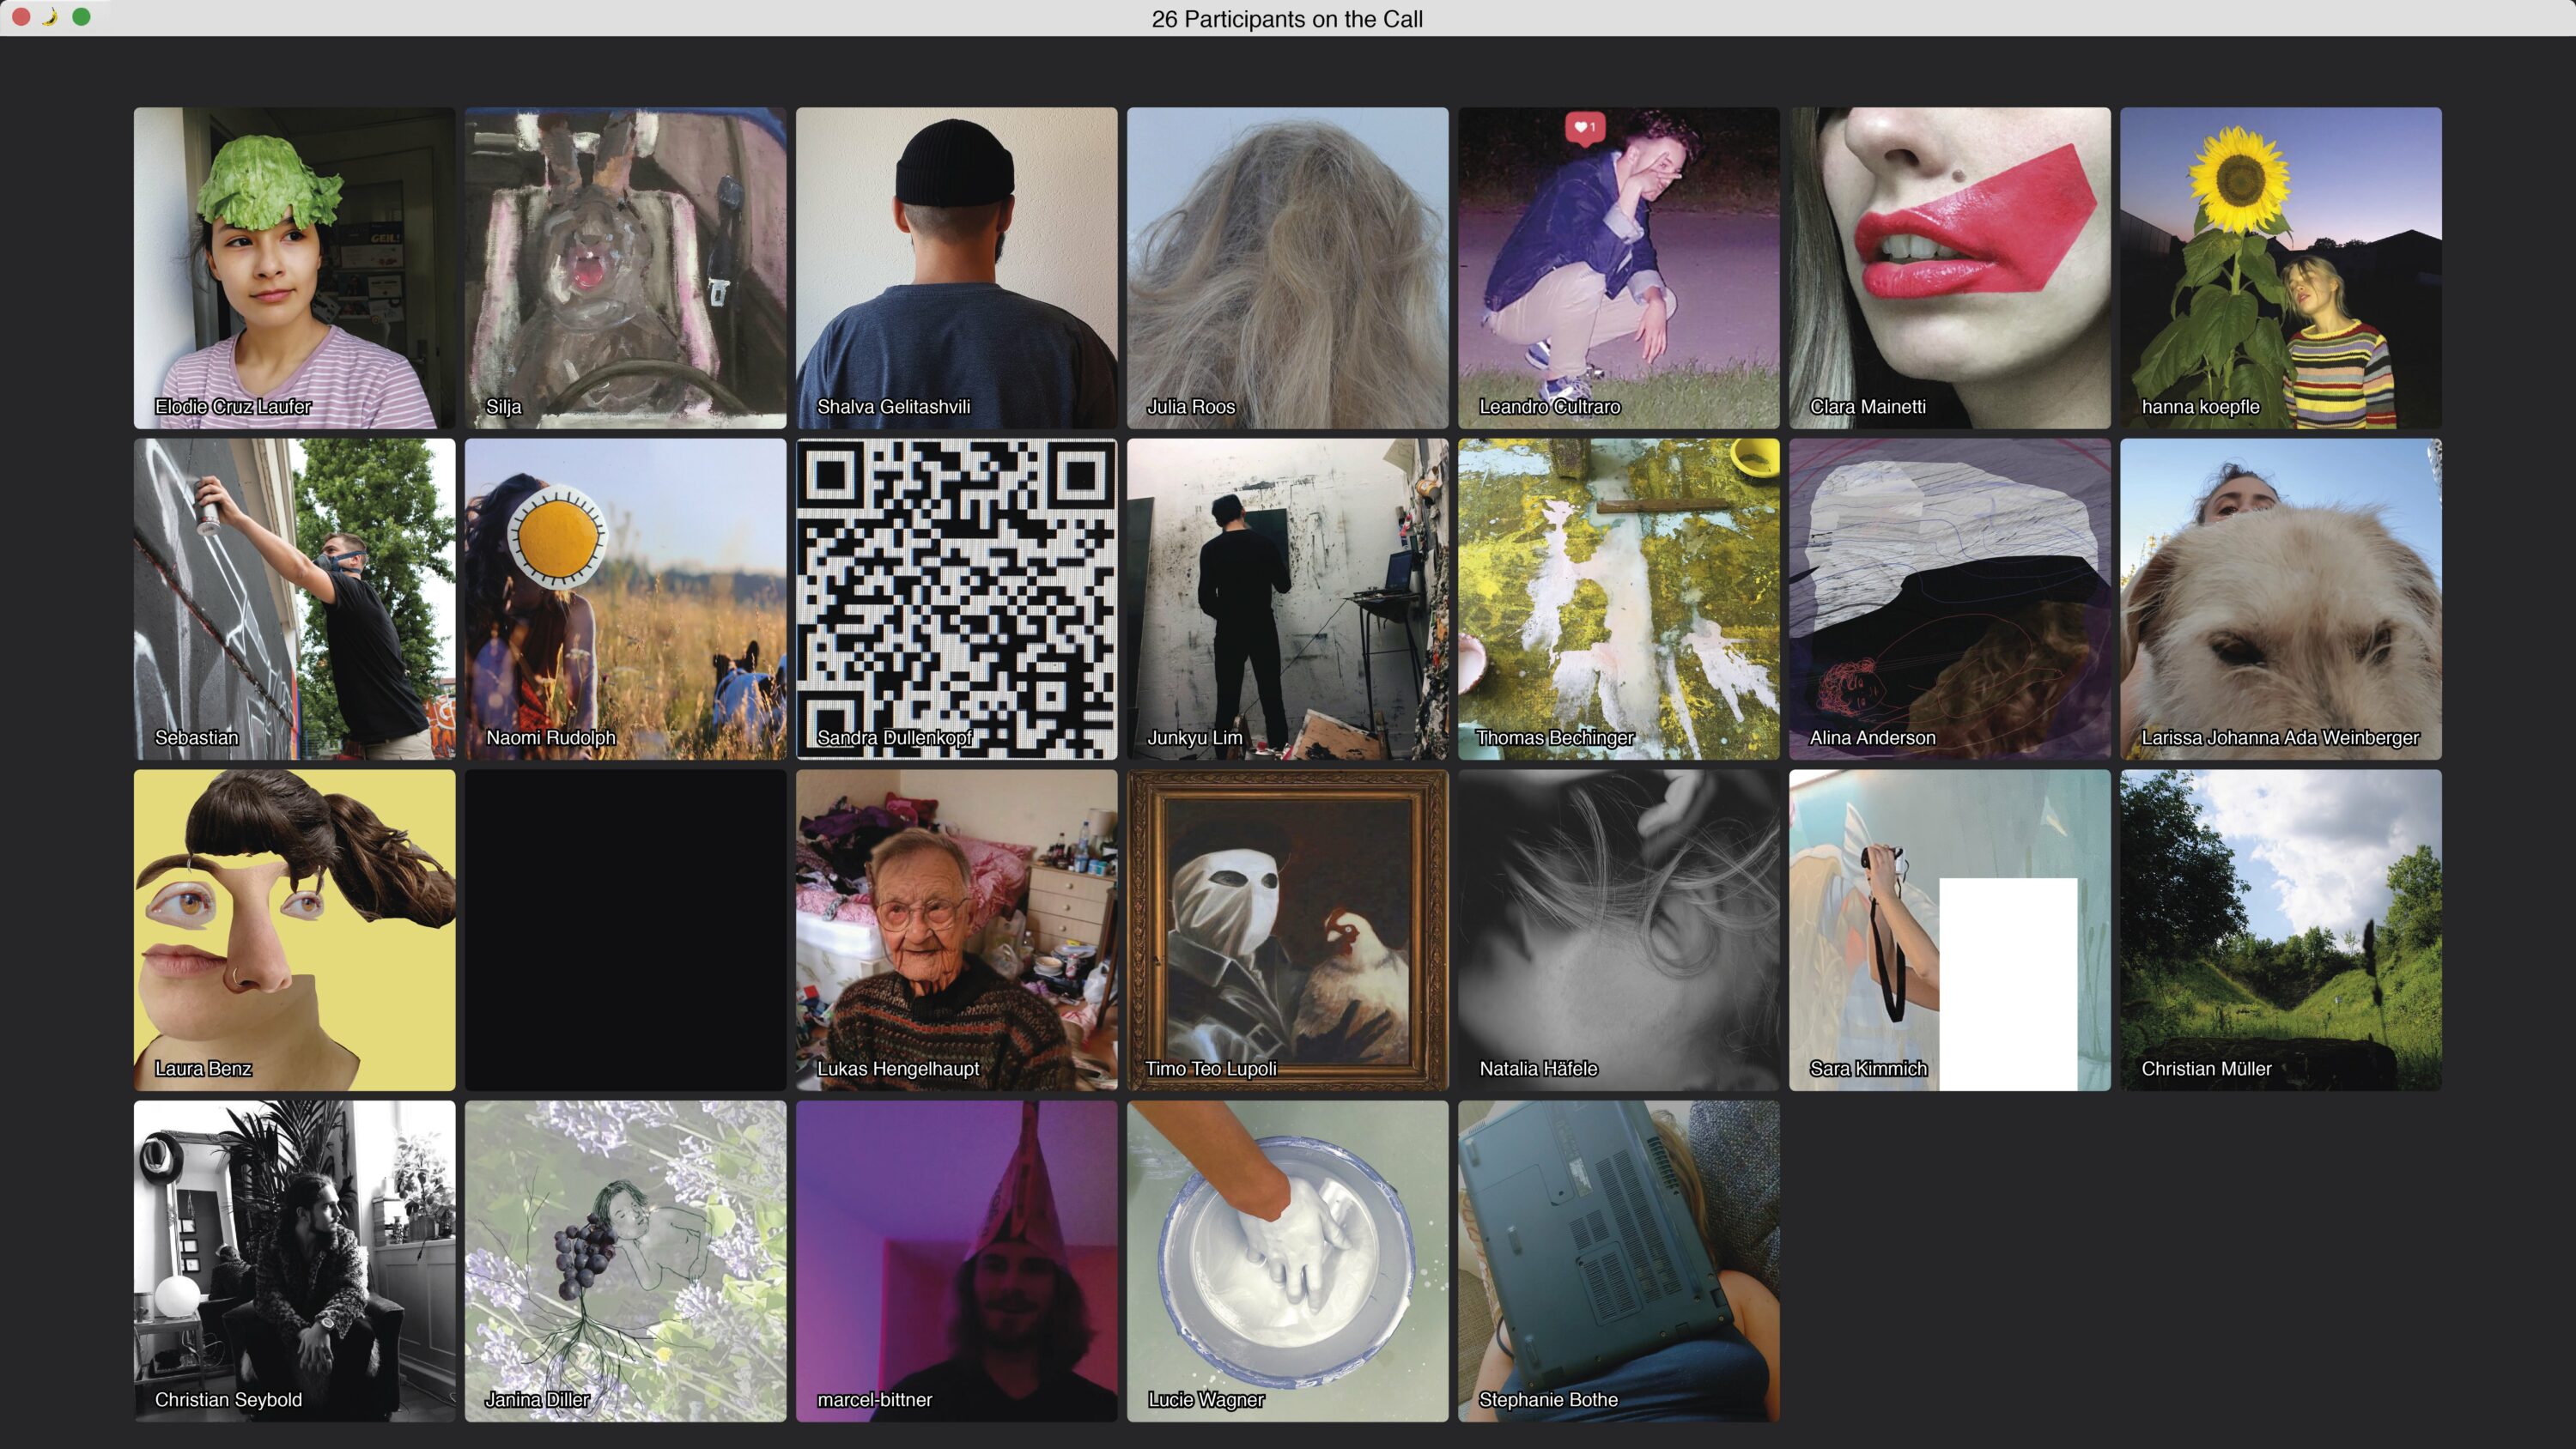Select Christian Seybold's black-and-white tile
Screen dimensions: 2576x1449
pos(294,1261)
